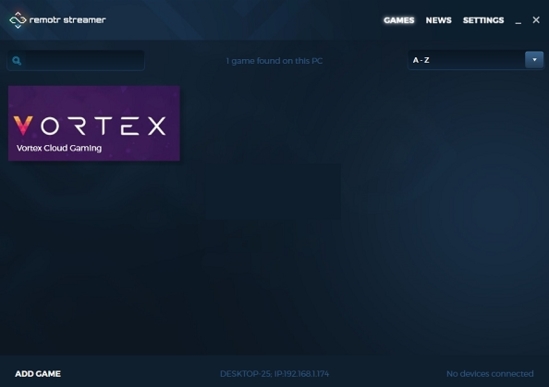The image size is (549, 387).
Task: Click the DESKTOP-25 IP address text
Action: 274,374
